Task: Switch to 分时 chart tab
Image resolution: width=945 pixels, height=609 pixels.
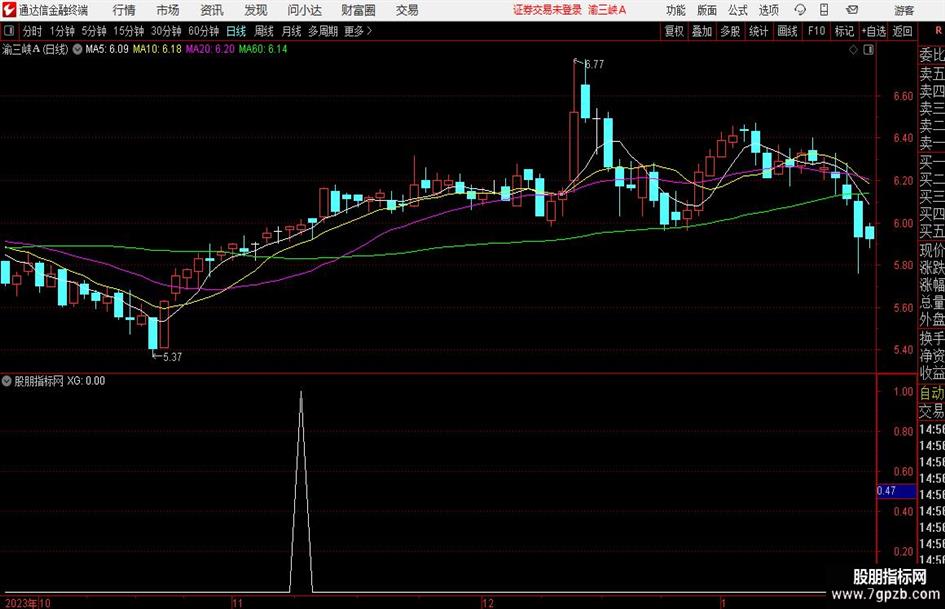Action: click(33, 31)
